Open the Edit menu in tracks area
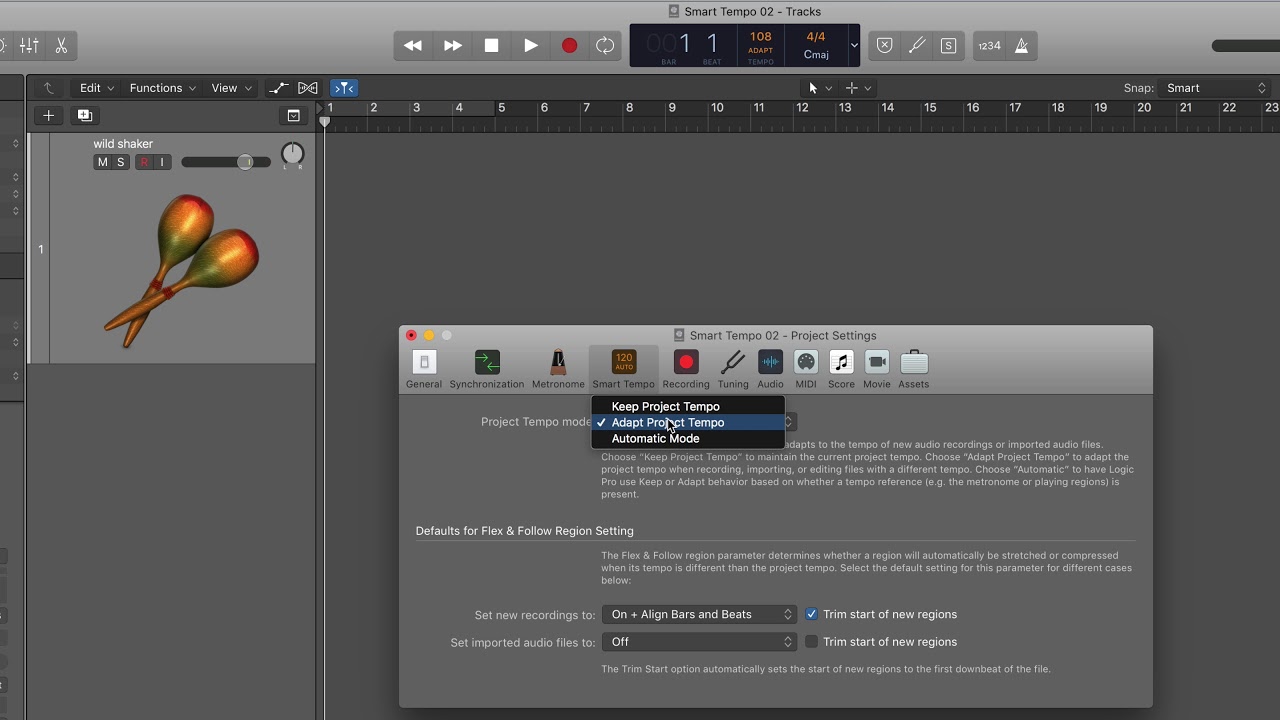The image size is (1280, 720). tap(97, 88)
